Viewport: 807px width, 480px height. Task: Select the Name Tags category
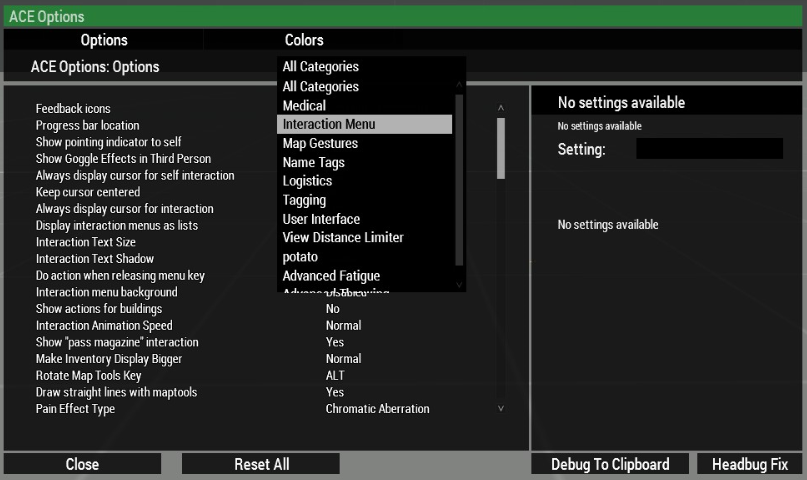(x=313, y=162)
